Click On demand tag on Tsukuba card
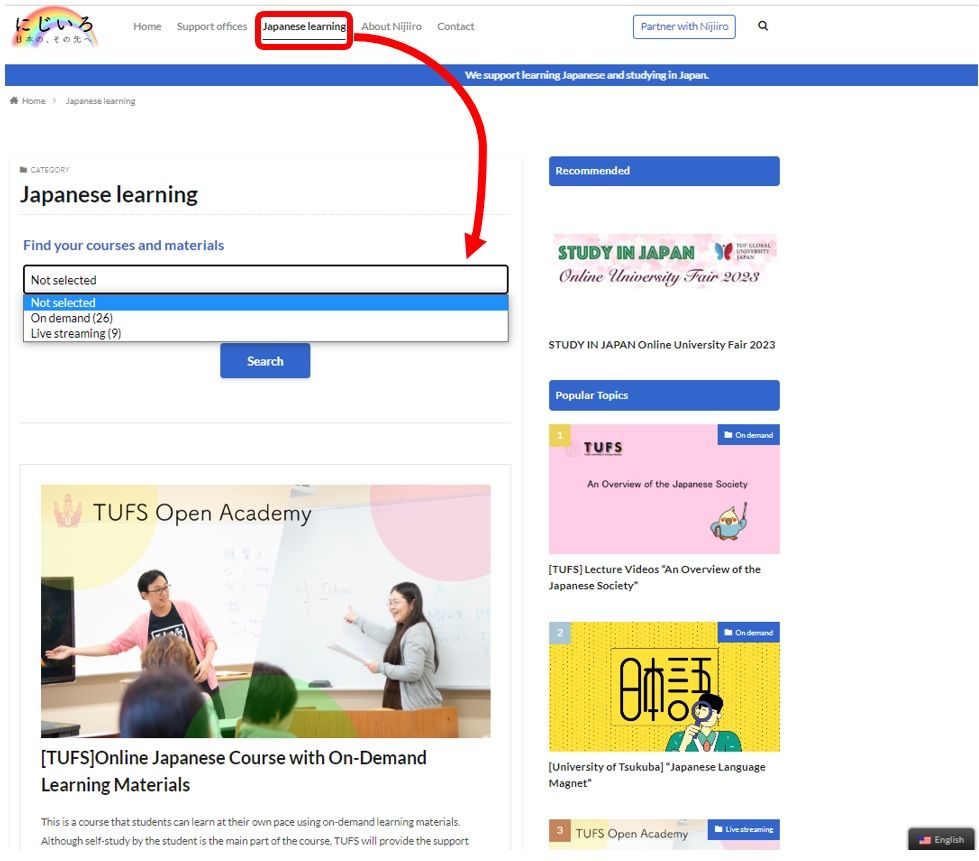 748,632
